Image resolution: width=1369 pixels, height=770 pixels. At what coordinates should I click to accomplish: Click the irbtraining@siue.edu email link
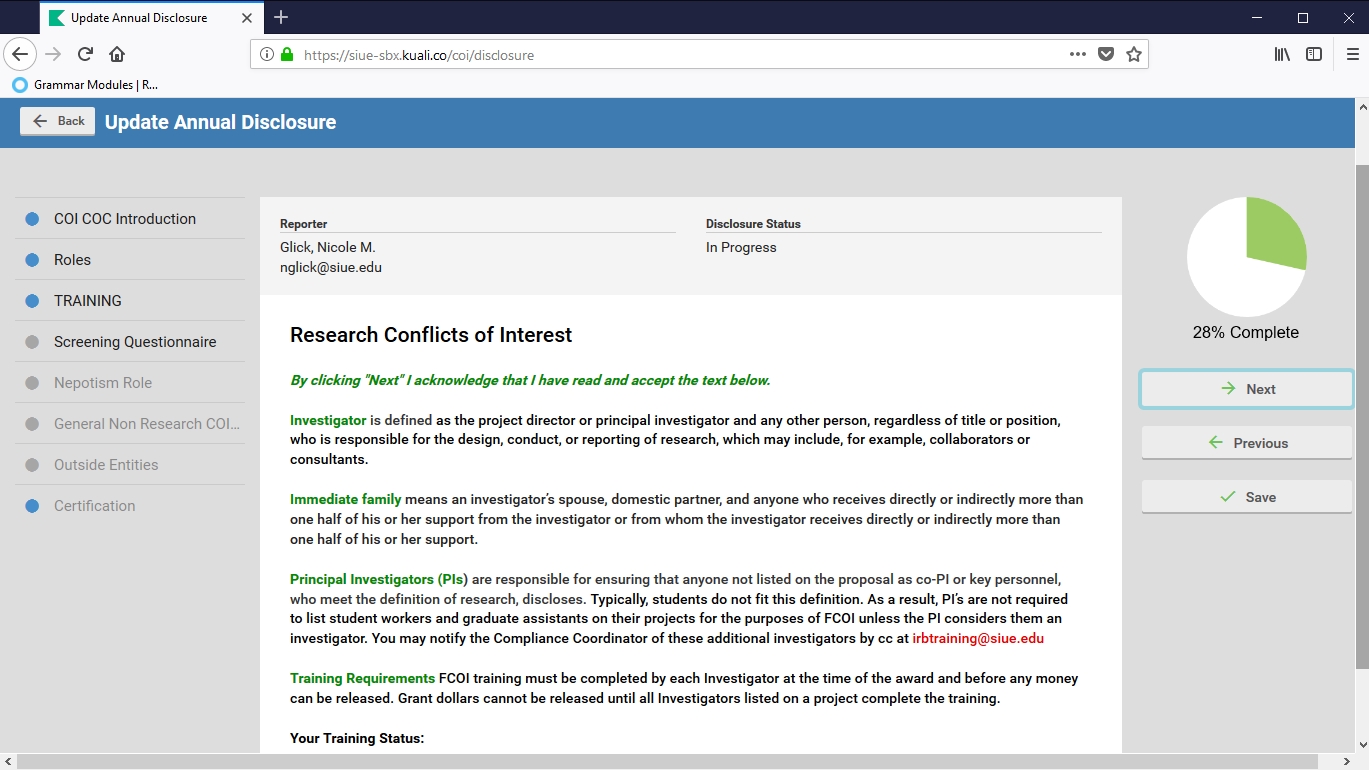point(977,638)
